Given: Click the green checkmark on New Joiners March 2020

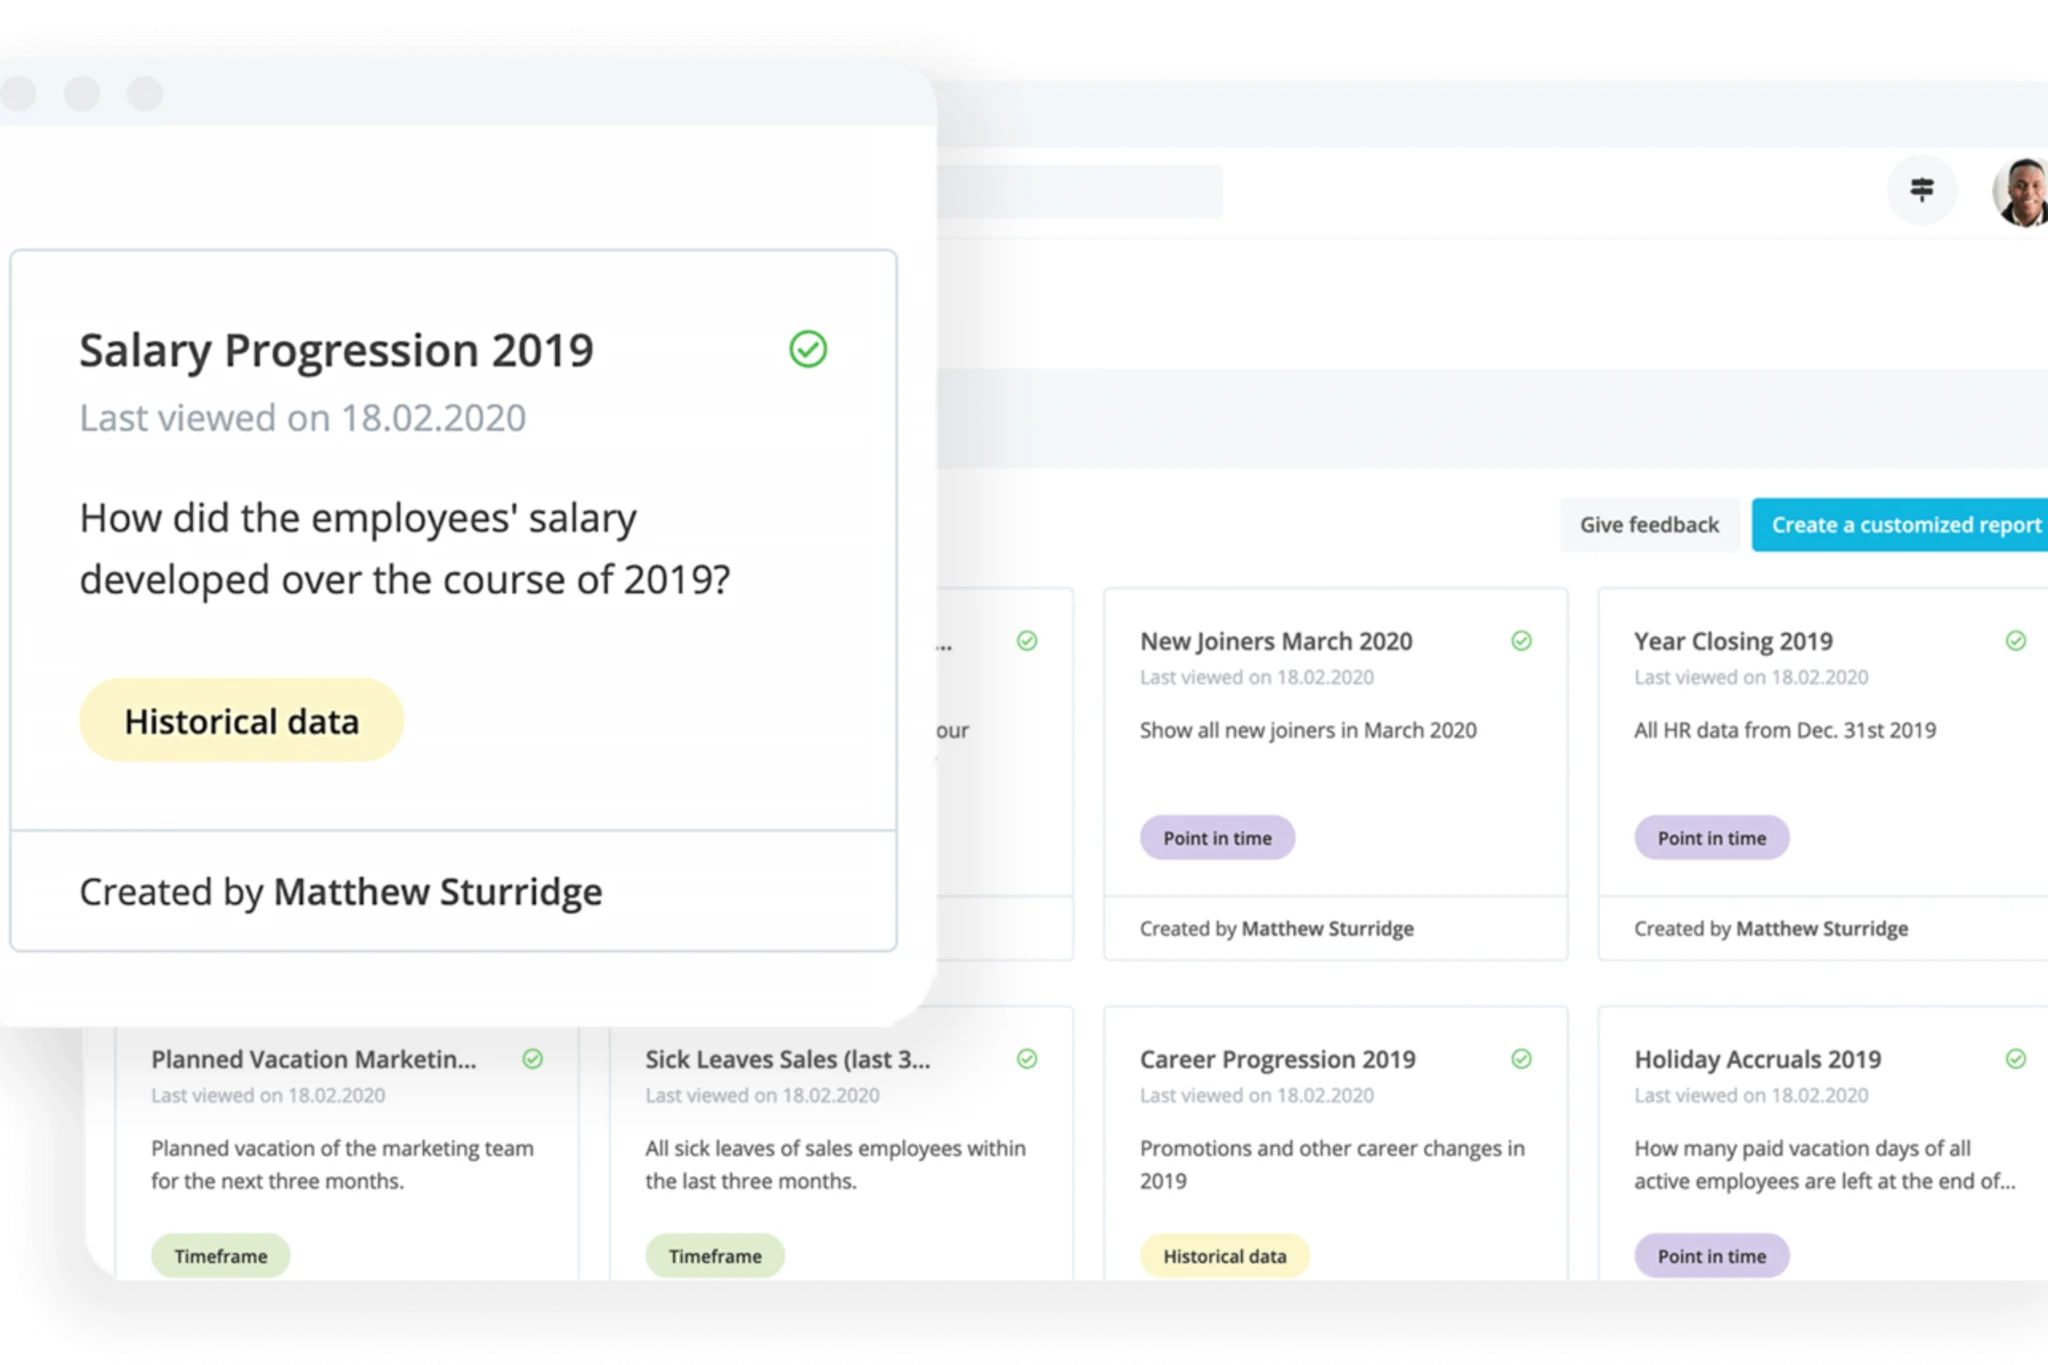Looking at the screenshot, I should coord(1521,640).
